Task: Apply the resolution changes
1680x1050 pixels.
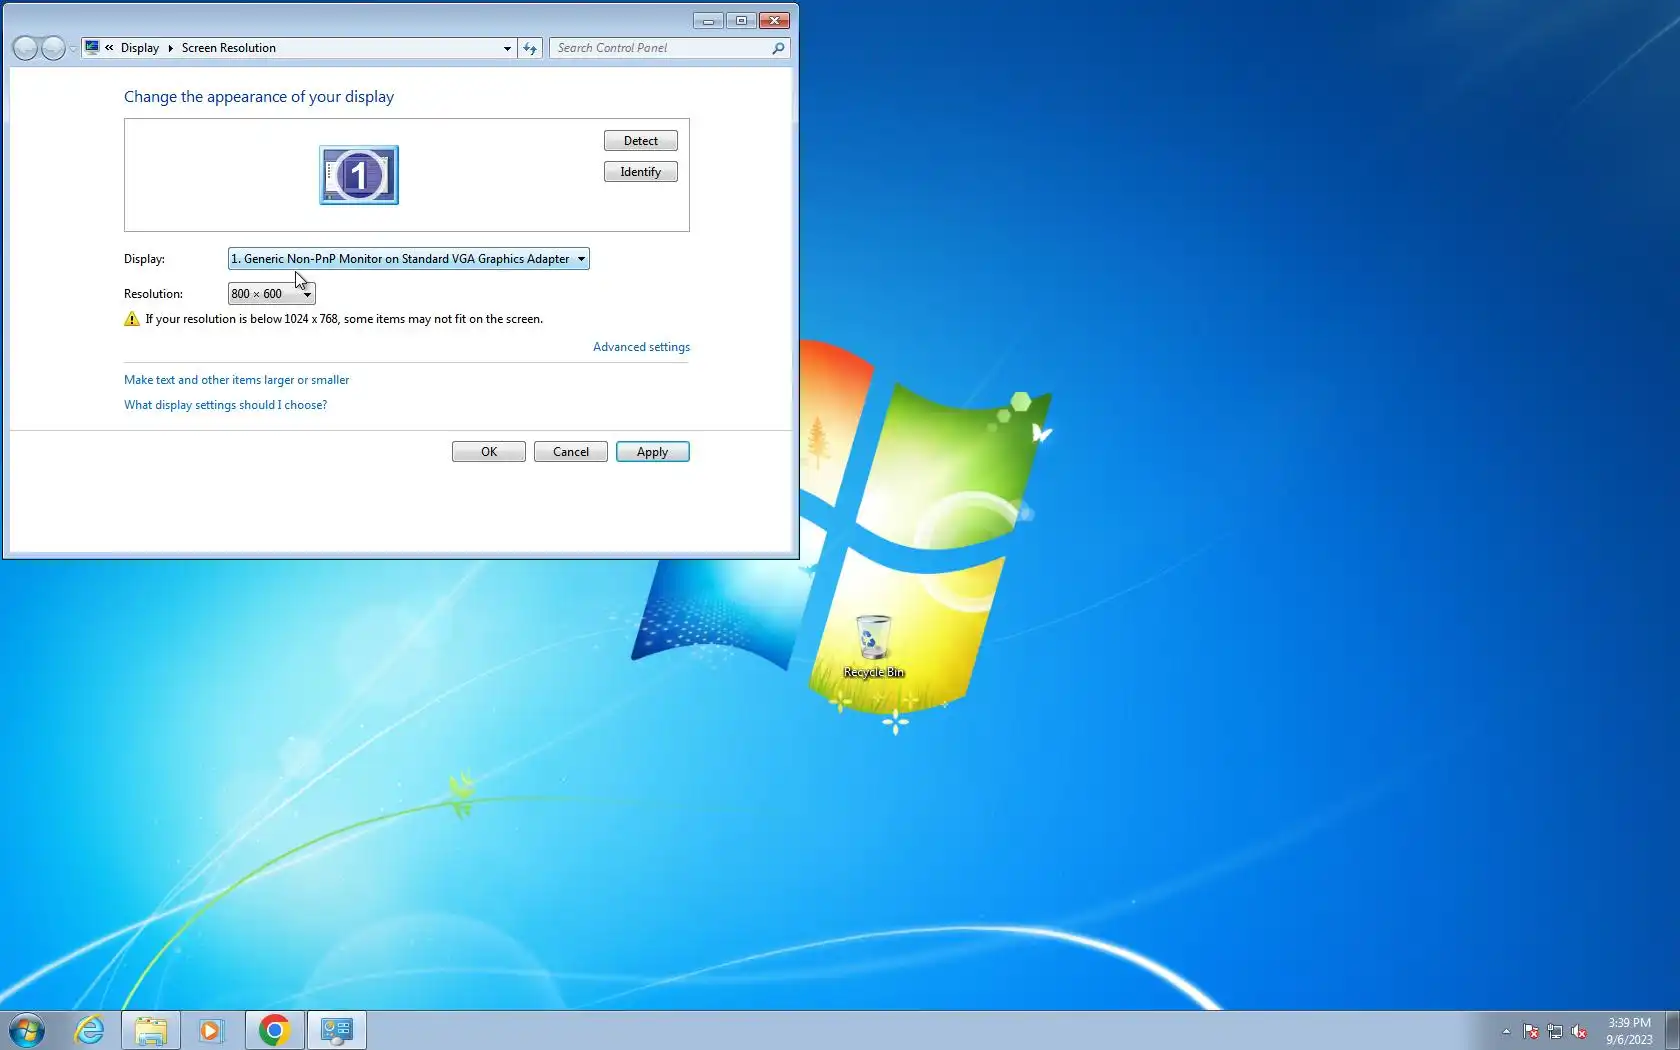Action: point(653,452)
